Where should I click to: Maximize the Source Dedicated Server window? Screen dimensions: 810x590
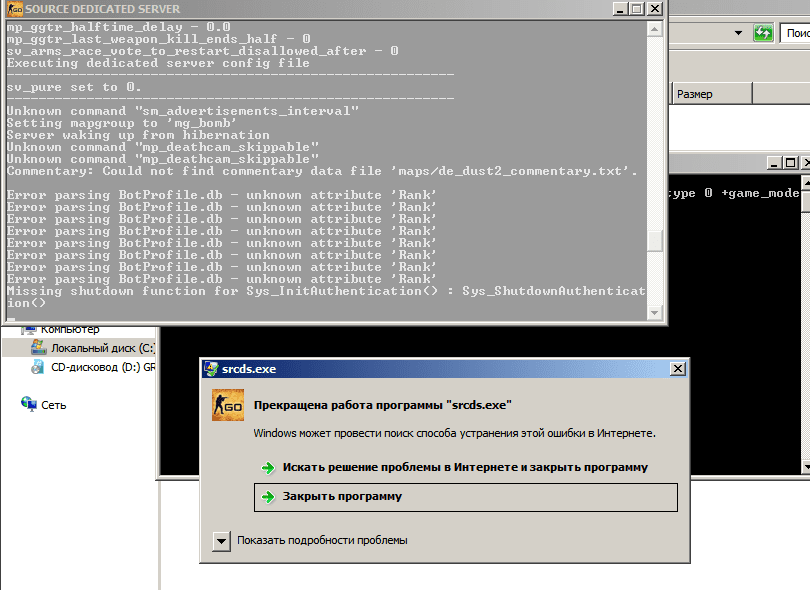point(637,9)
